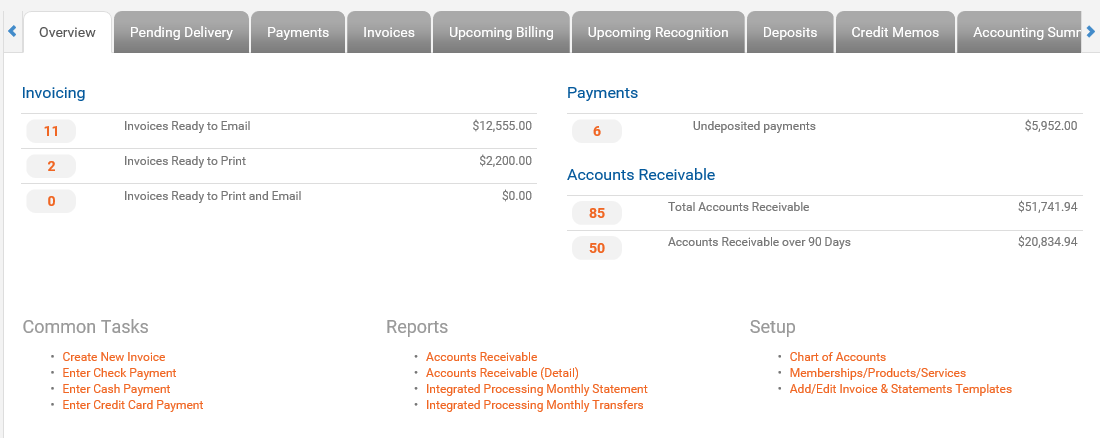Image resolution: width=1100 pixels, height=438 pixels.
Task: Open the Credit Memos tab
Action: click(895, 32)
